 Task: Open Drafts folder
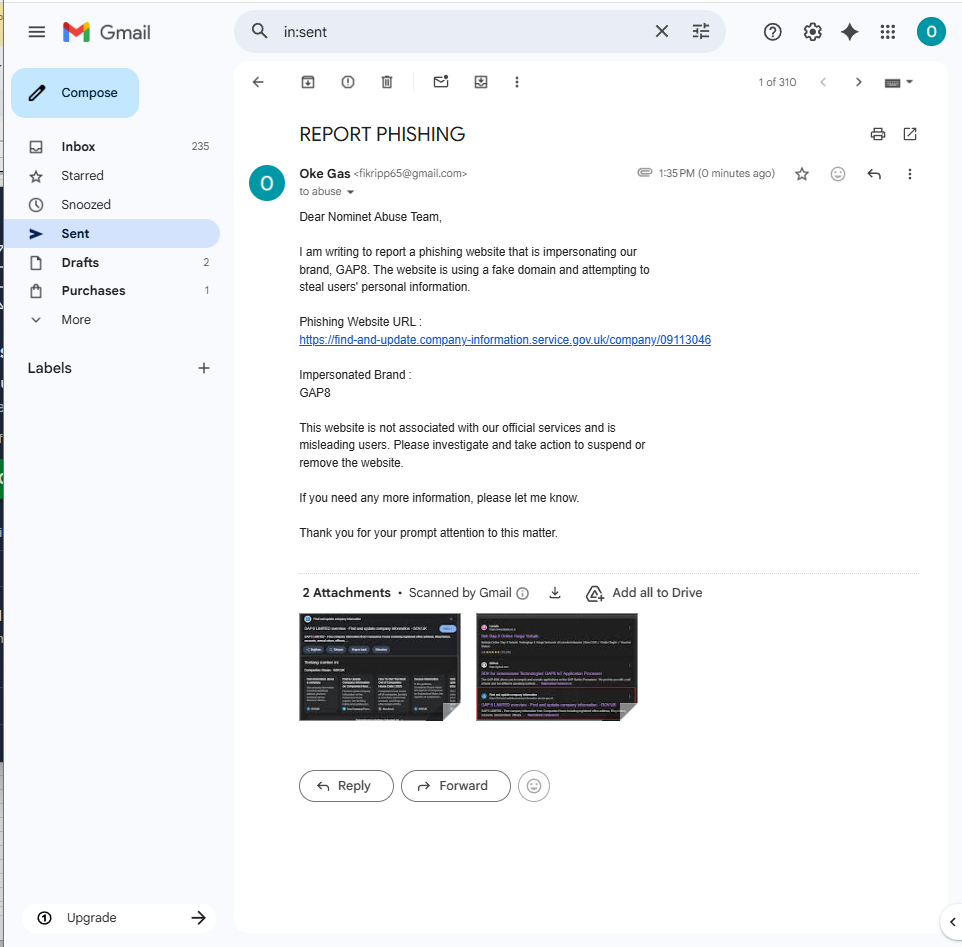[x=112, y=263]
